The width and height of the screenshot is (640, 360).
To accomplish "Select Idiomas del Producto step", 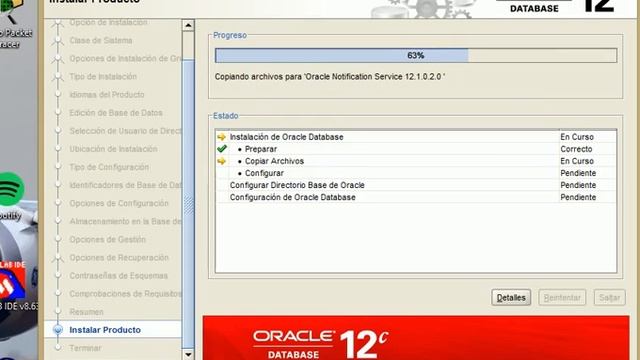I will pos(107,95).
